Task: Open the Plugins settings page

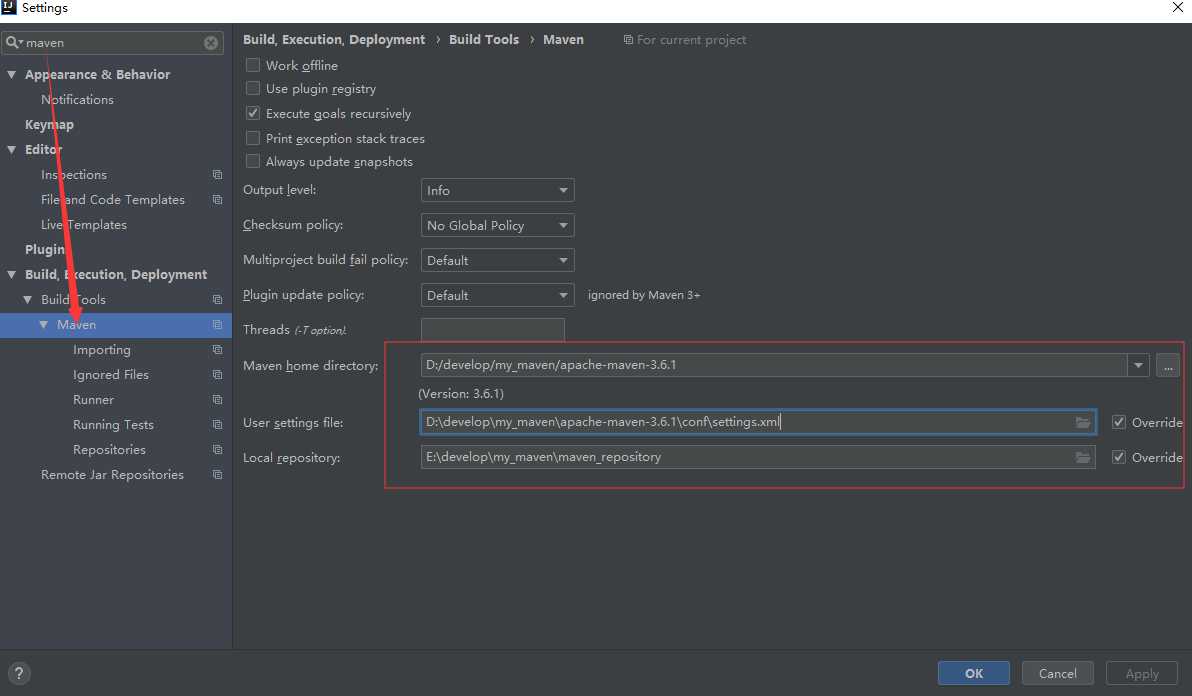Action: [46, 249]
